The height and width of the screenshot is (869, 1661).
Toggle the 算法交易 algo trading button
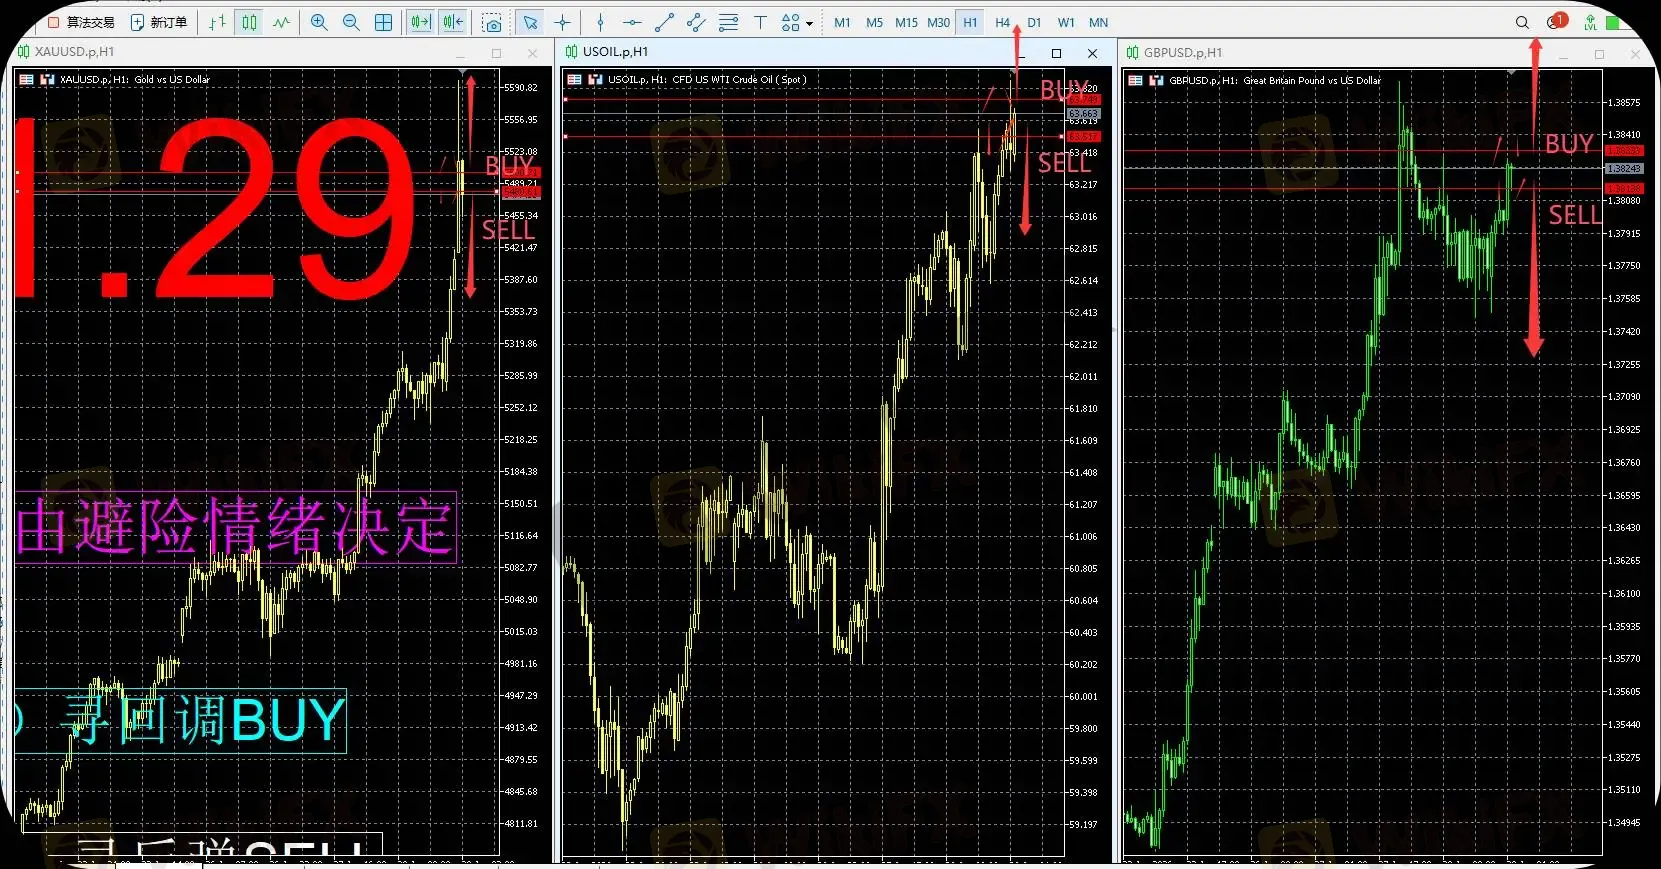coord(81,22)
